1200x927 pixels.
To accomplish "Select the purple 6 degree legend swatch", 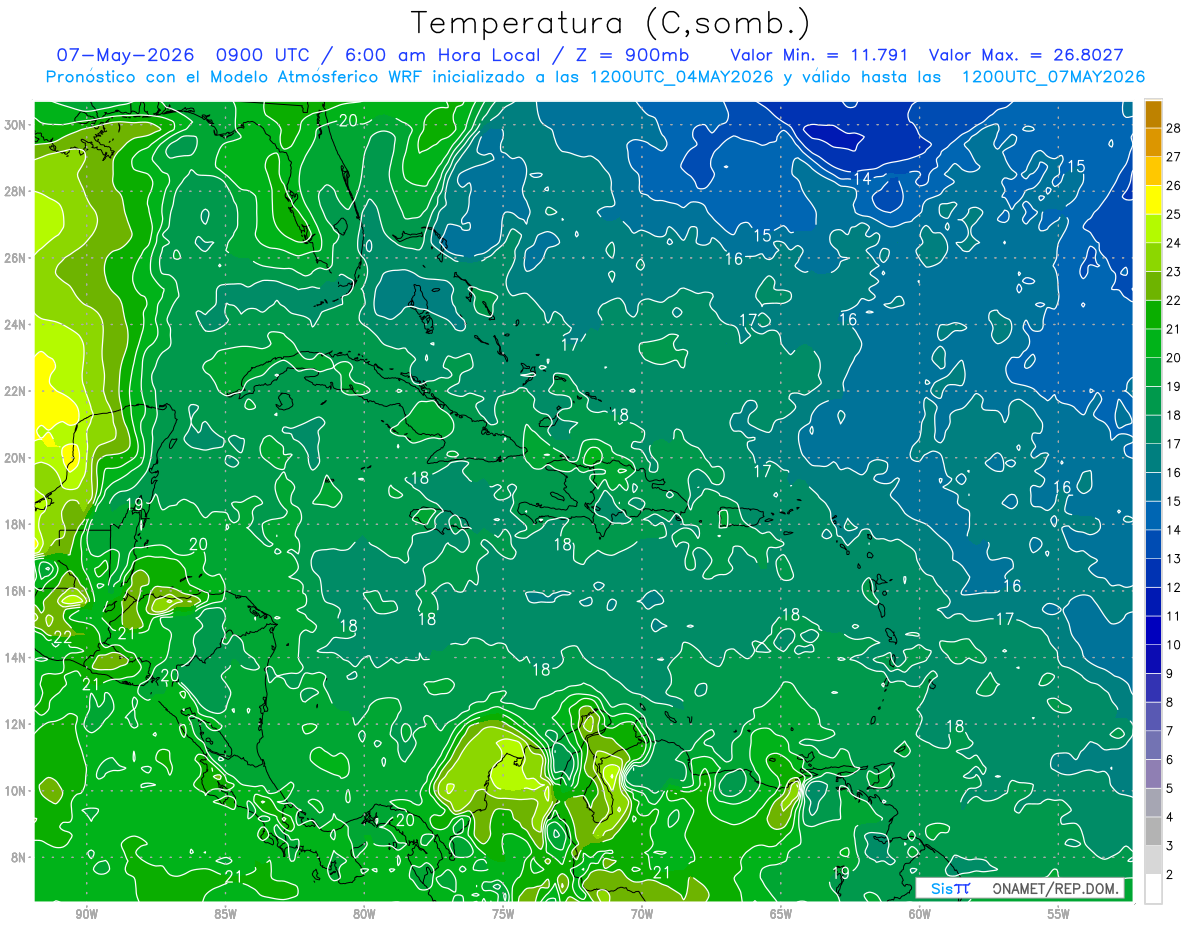I will pos(1153,746).
